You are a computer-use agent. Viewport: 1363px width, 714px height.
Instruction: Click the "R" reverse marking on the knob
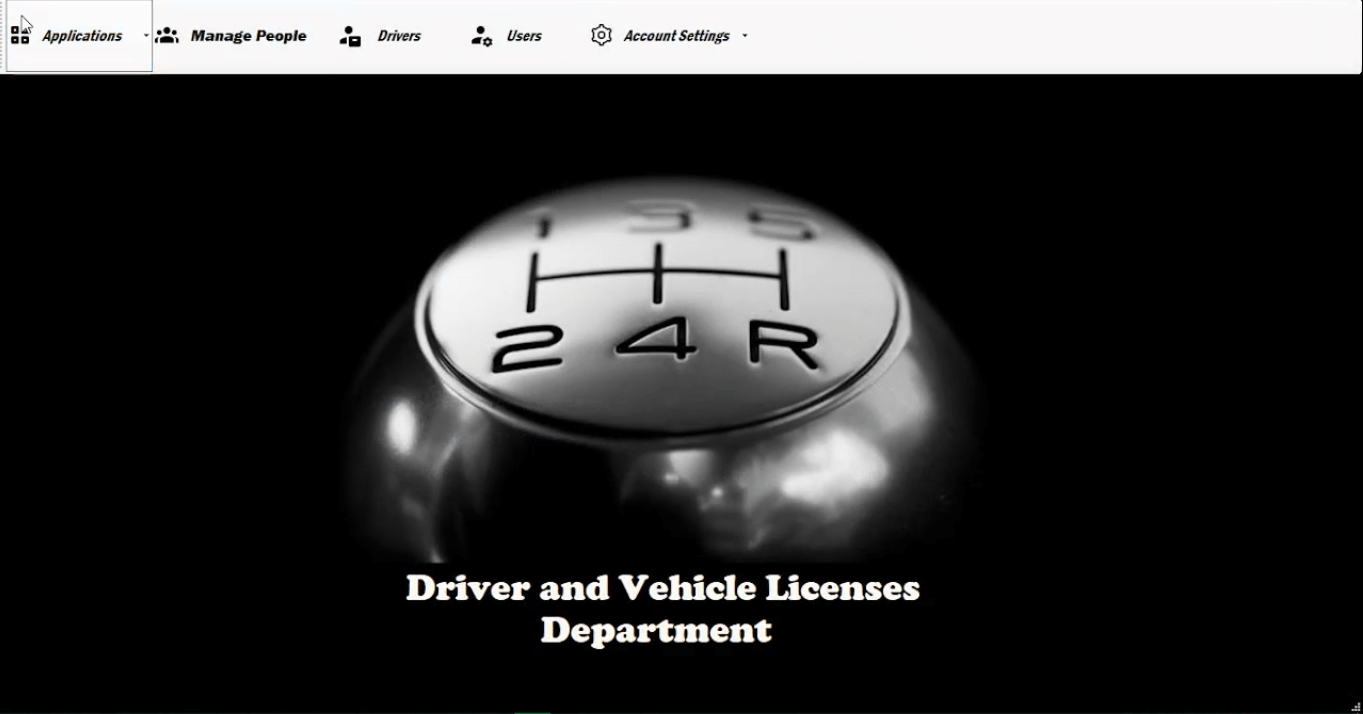pos(783,346)
